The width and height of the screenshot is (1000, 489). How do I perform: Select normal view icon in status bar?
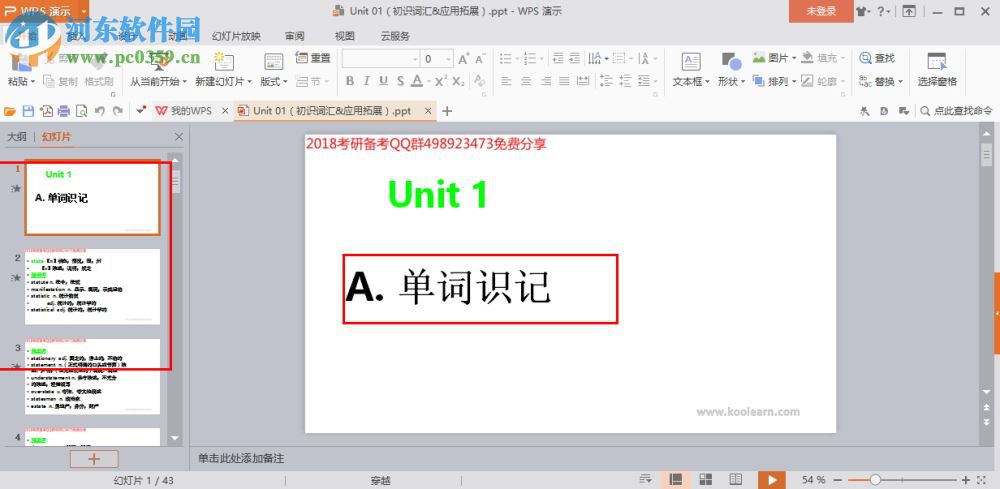(675, 479)
